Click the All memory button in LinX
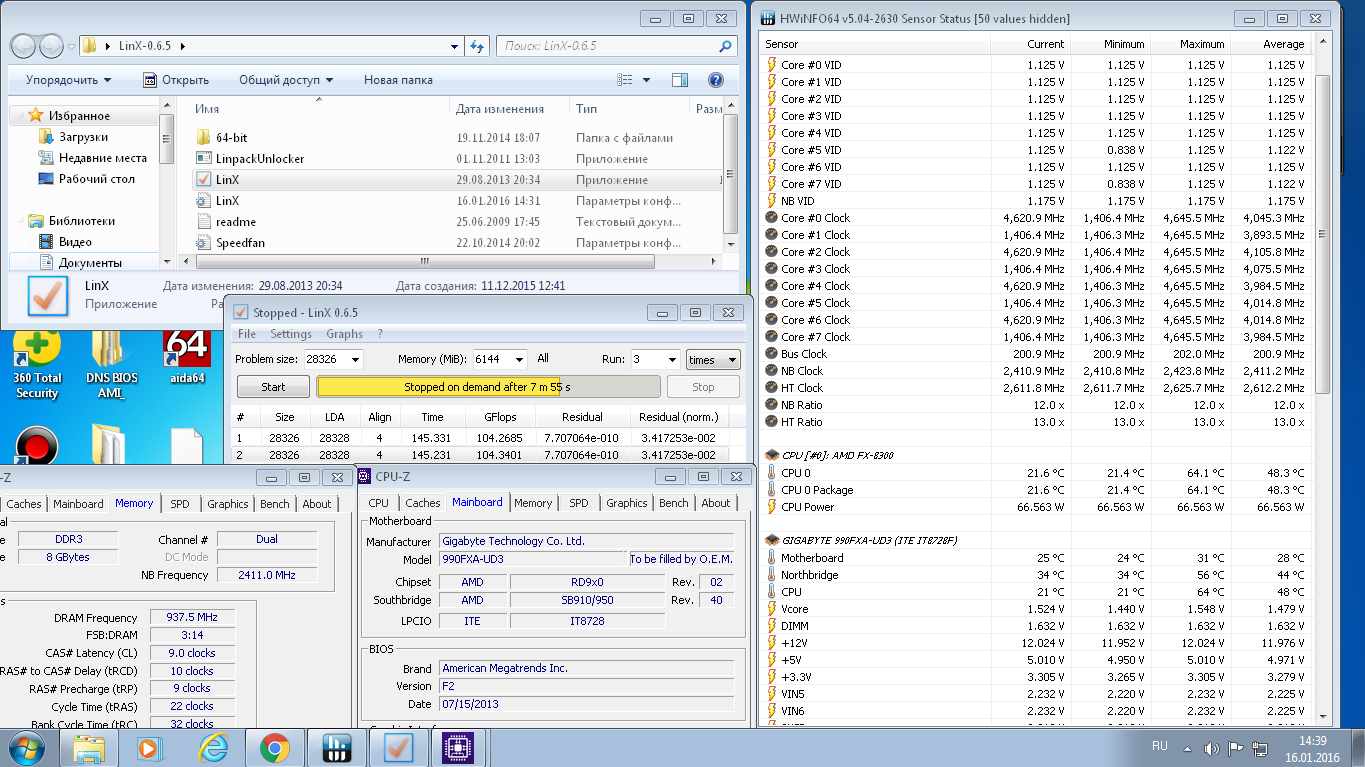The image size is (1365, 767). tap(543, 358)
